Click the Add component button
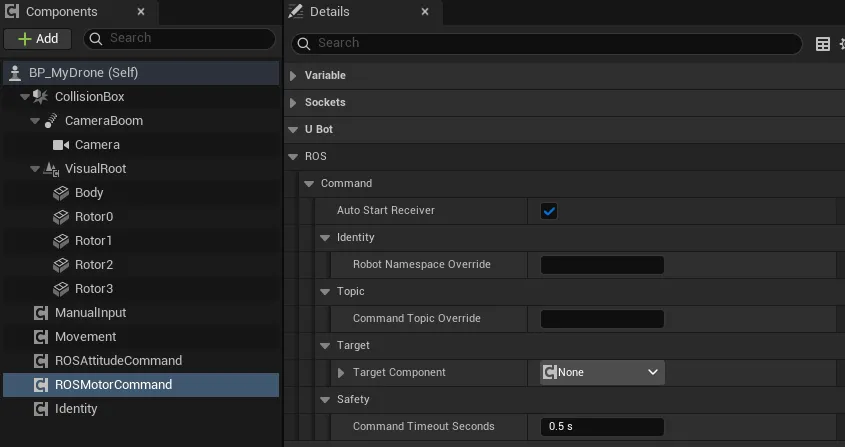This screenshot has width=845, height=447. click(37, 39)
